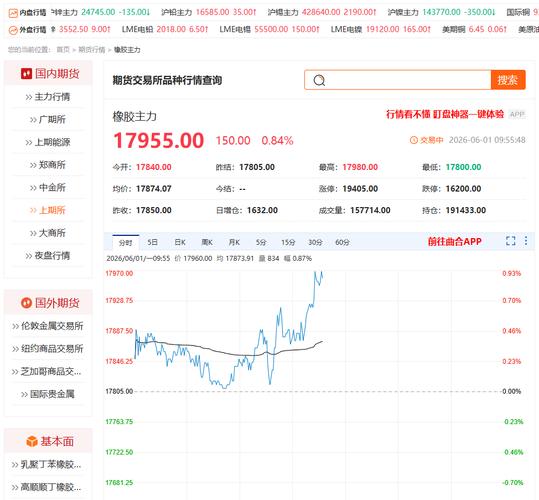539x500 pixels.
Task: Switch to the 5日 chart tab
Action: point(152,242)
